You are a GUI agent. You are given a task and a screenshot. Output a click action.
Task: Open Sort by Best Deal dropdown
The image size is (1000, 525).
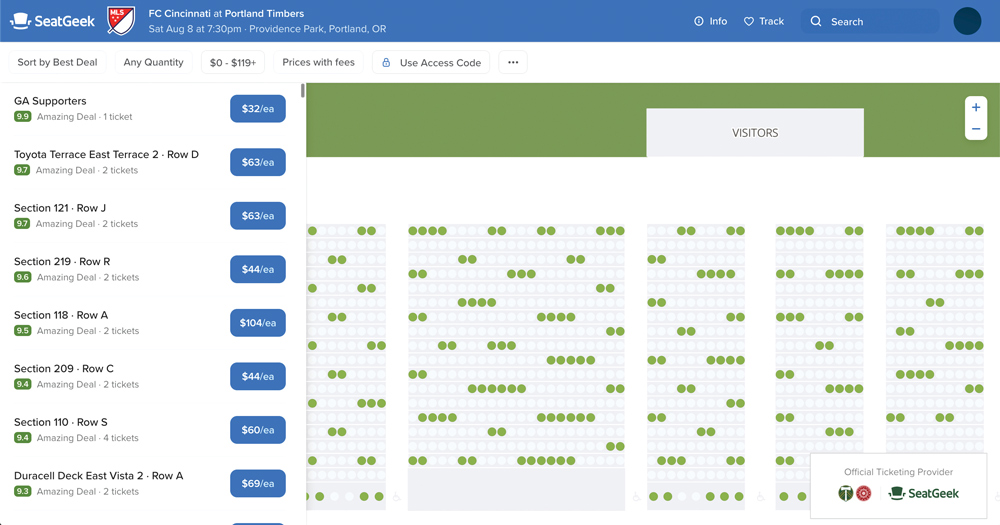point(57,62)
